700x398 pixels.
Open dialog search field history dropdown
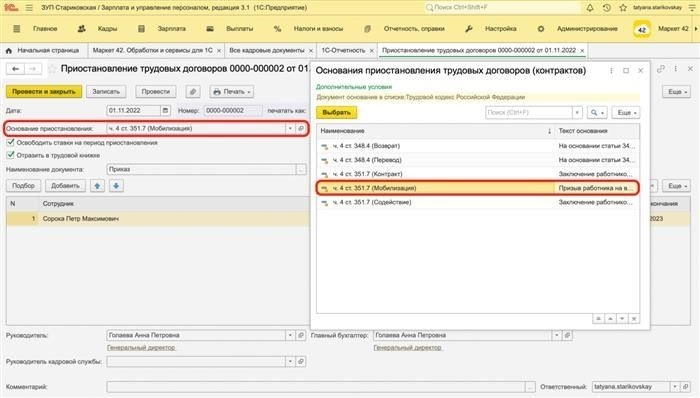(x=577, y=112)
